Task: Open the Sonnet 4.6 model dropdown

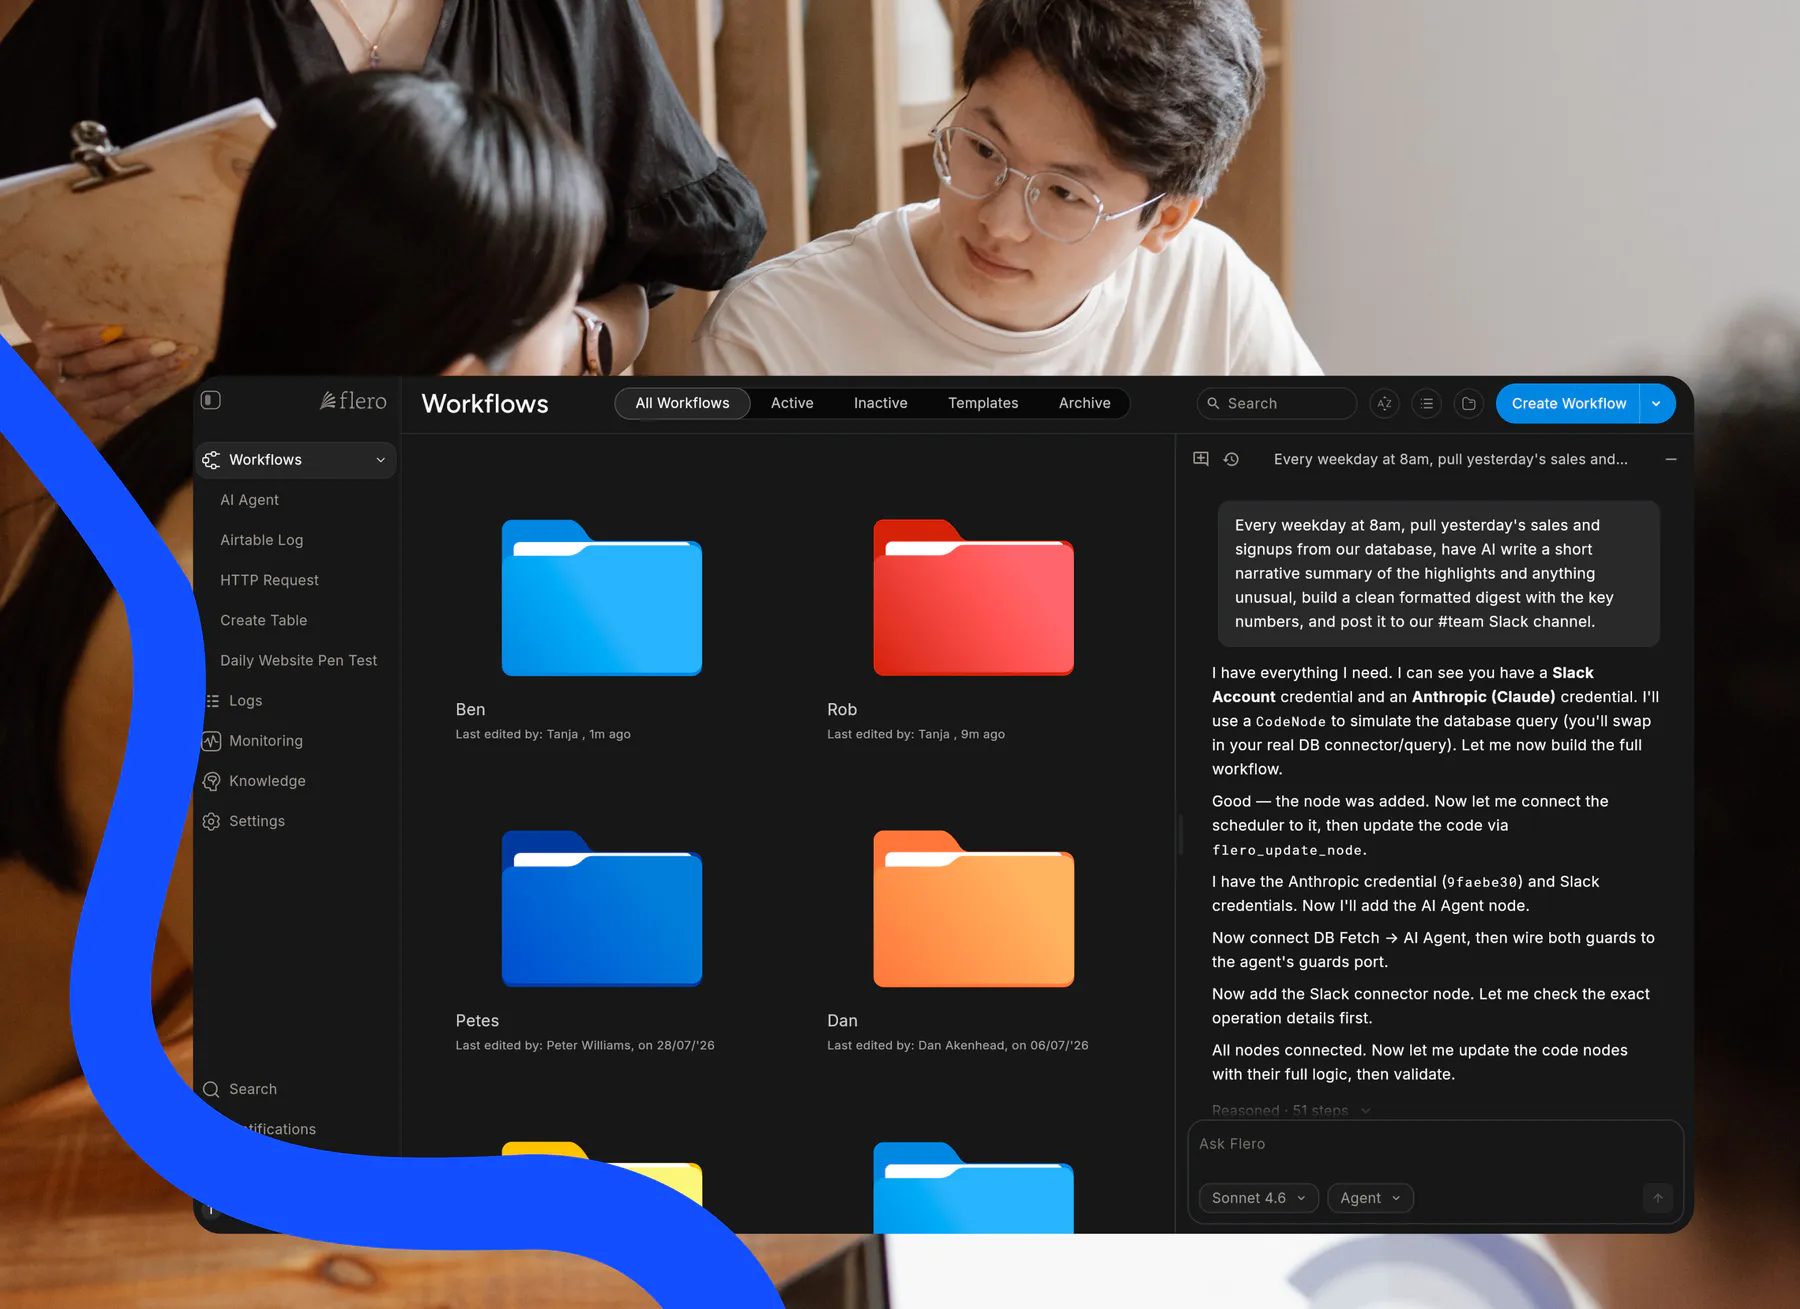Action: pyautogui.click(x=1258, y=1198)
